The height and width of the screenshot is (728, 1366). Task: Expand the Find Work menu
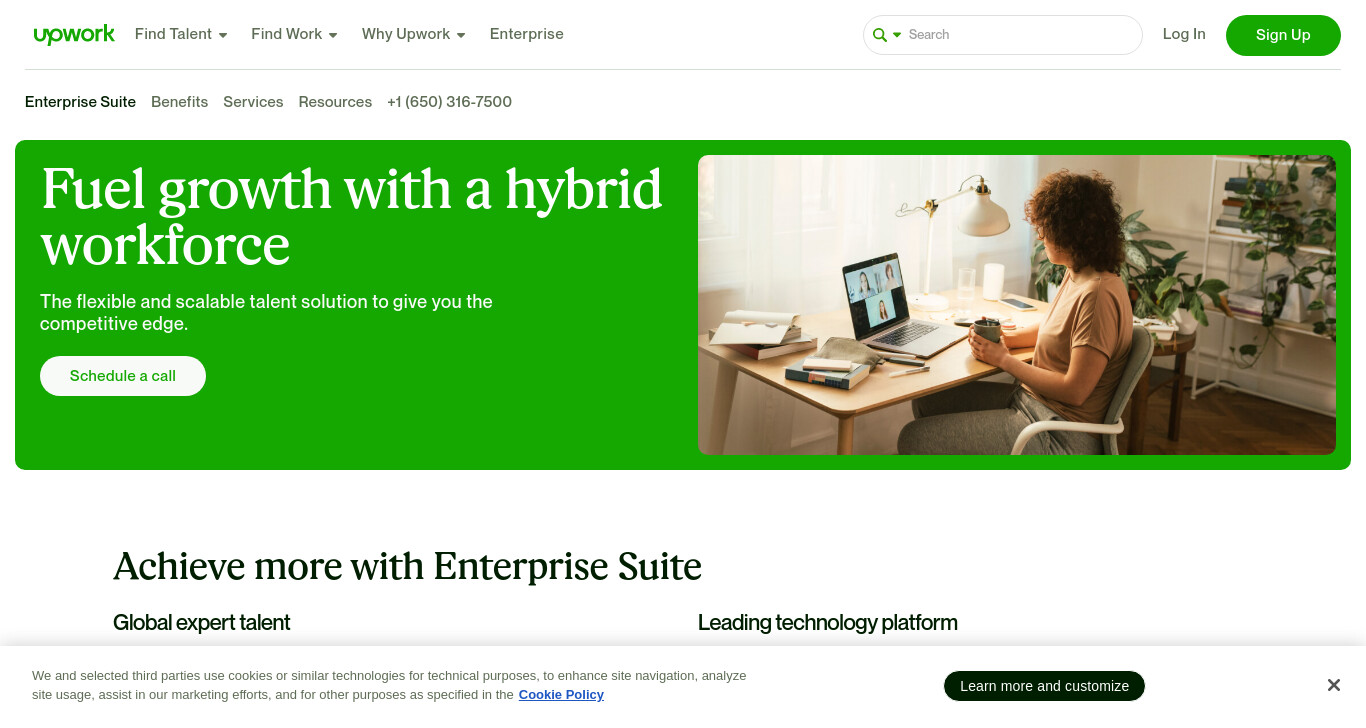(x=294, y=34)
